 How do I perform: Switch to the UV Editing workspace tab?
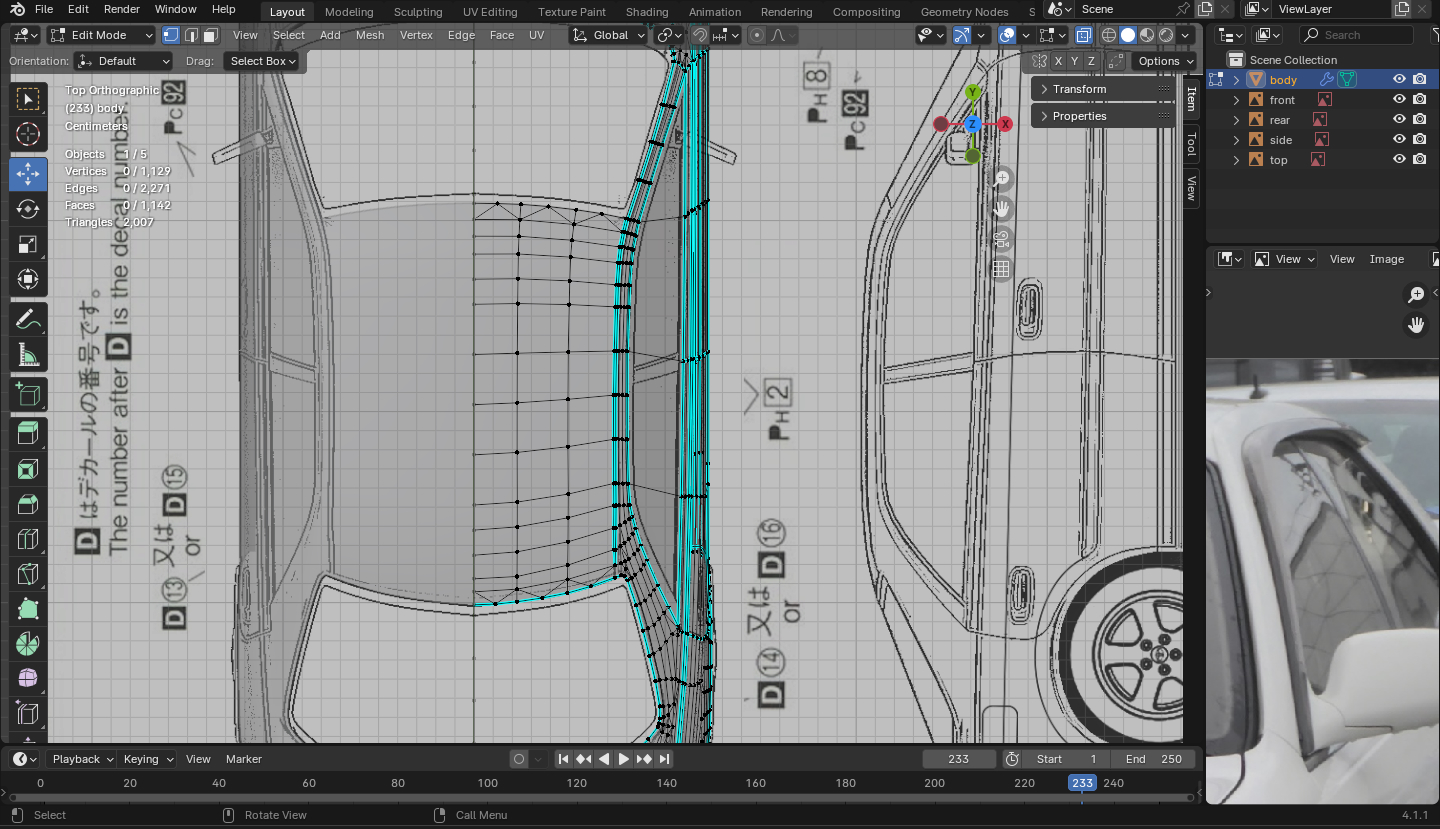(489, 12)
